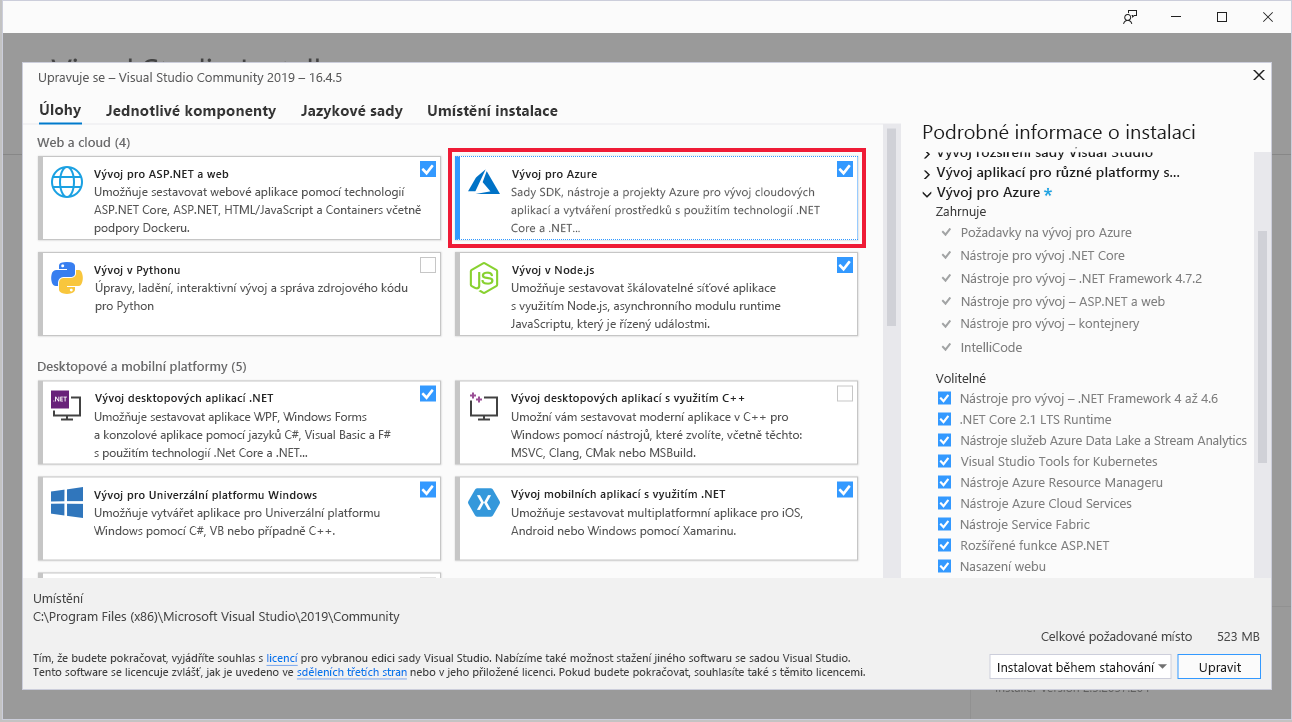
Task: Uncheck Rozšířené funkce ASP.NET option
Action: click(944, 545)
